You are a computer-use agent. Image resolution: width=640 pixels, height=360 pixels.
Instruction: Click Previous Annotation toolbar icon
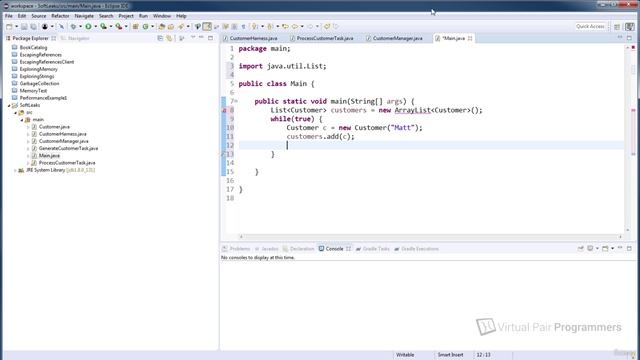tap(270, 27)
